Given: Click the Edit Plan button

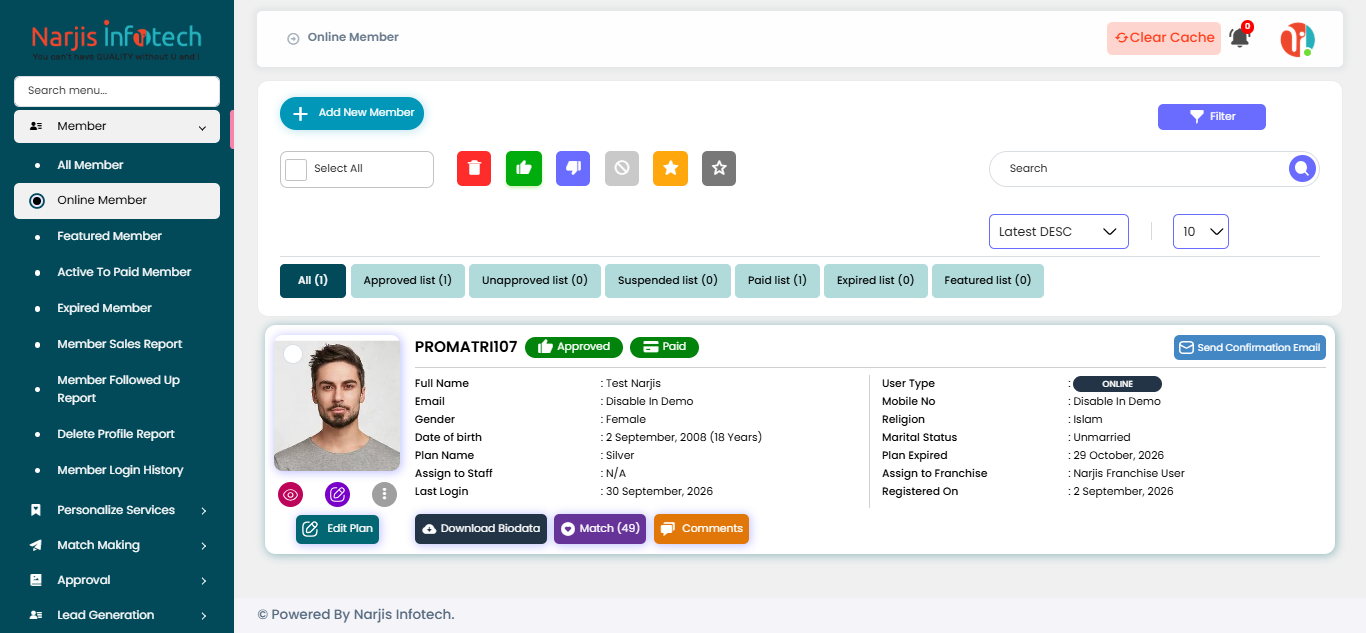Looking at the screenshot, I should 338,529.
